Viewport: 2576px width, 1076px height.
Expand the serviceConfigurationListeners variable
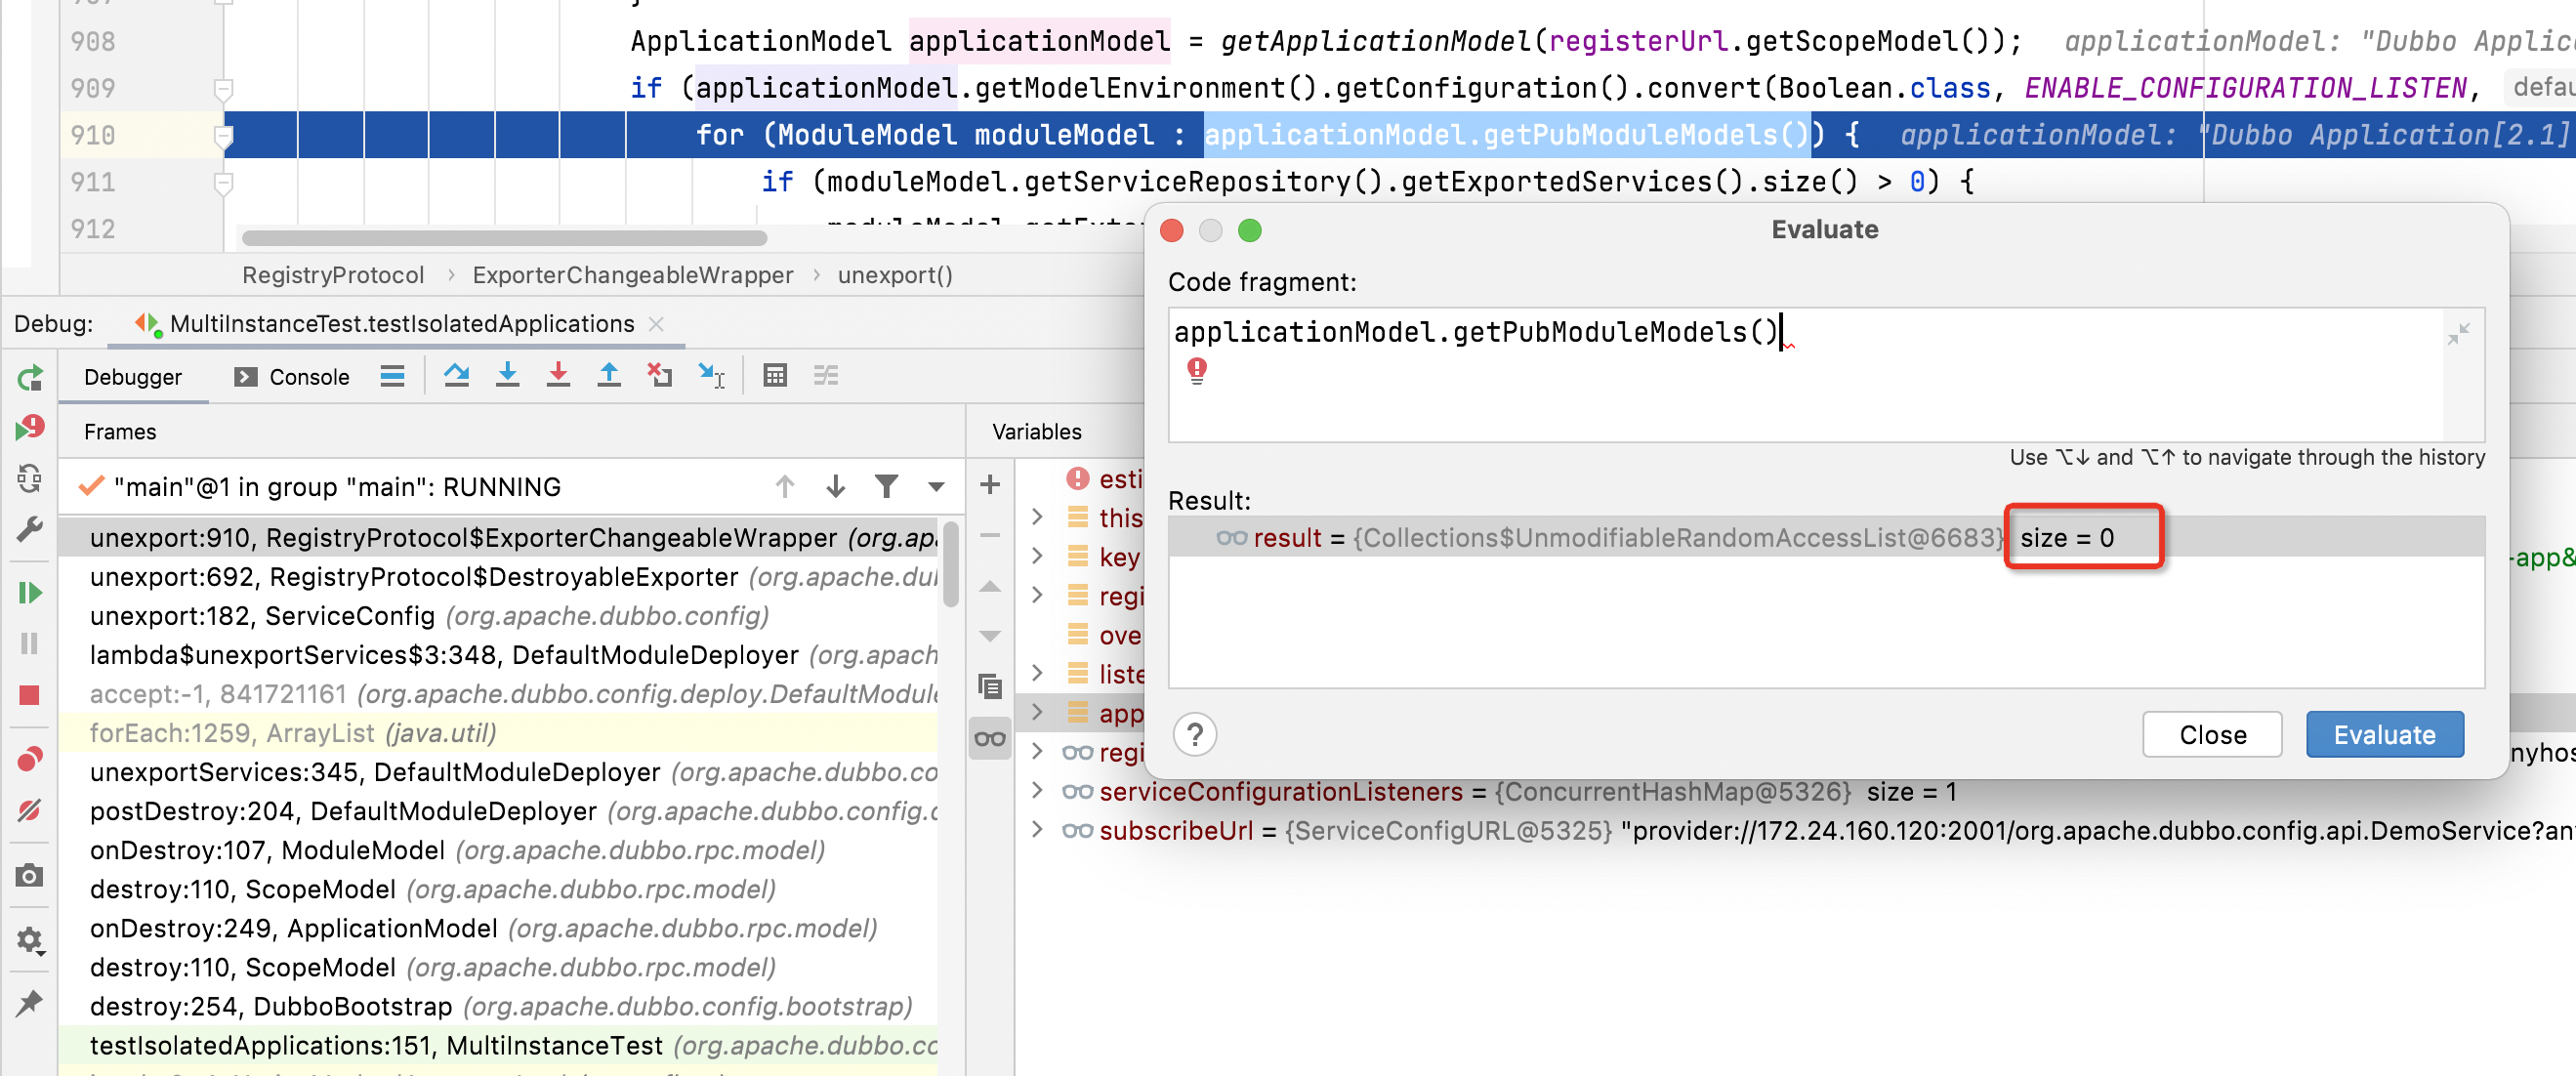point(1037,792)
